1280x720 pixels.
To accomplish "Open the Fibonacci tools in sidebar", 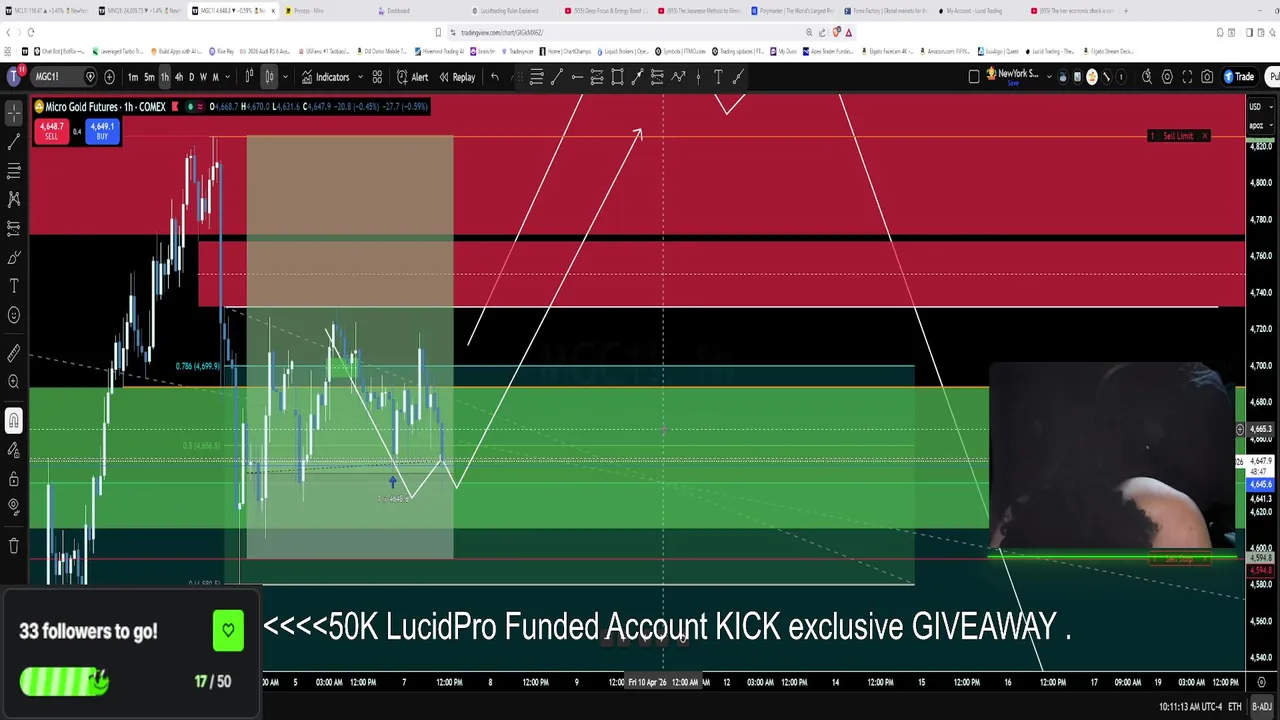I will click(14, 172).
